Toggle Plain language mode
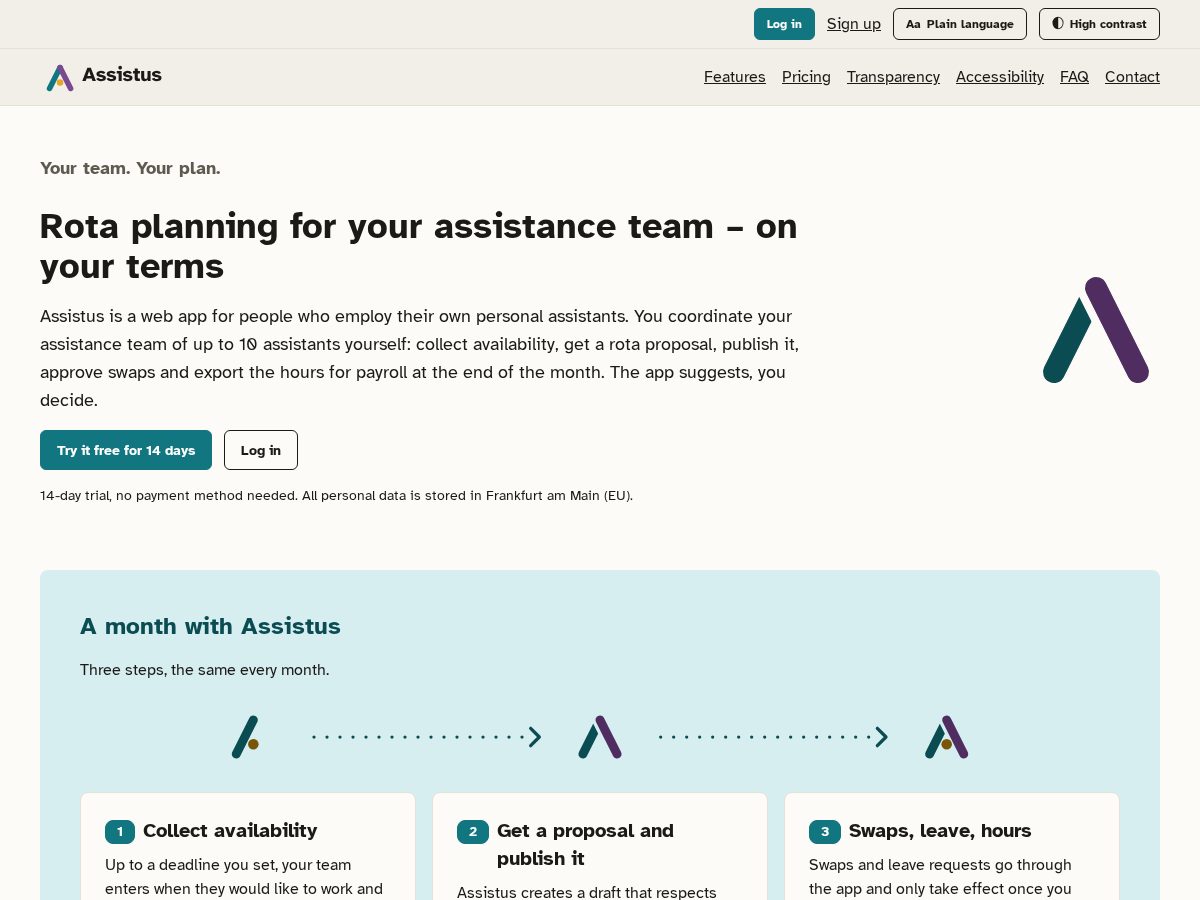This screenshot has width=1200, height=900. [960, 24]
